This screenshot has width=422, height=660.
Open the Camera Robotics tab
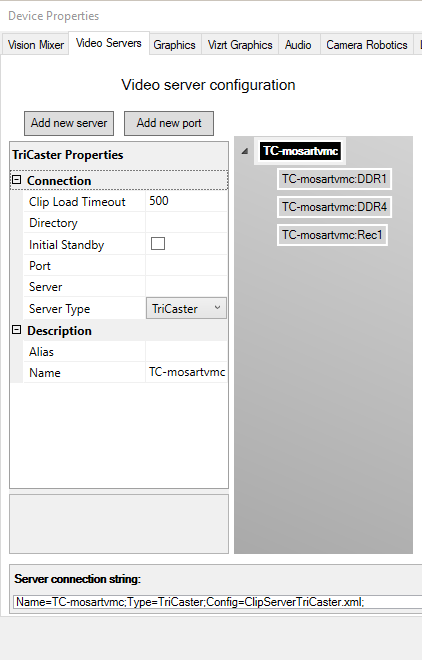pyautogui.click(x=366, y=45)
